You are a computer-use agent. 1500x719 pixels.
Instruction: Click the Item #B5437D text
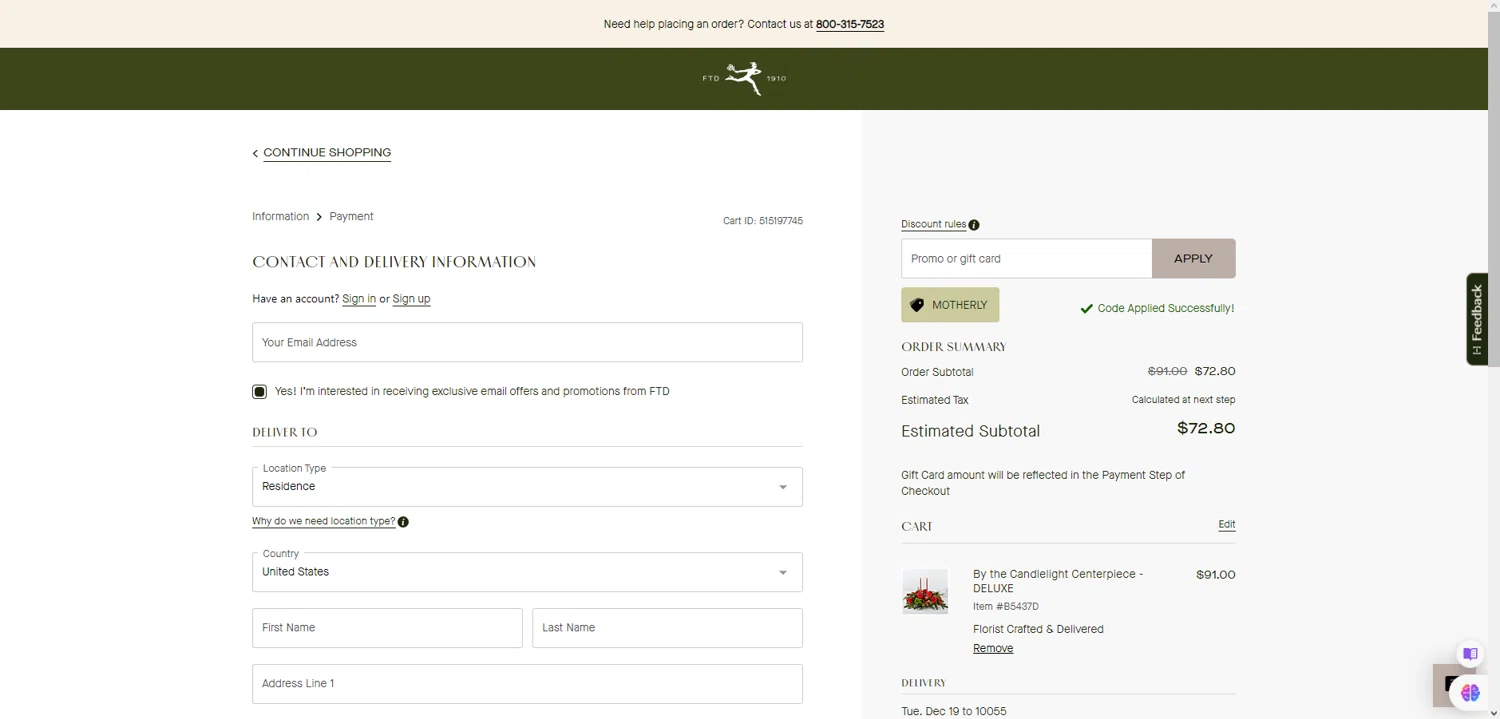pos(1006,607)
